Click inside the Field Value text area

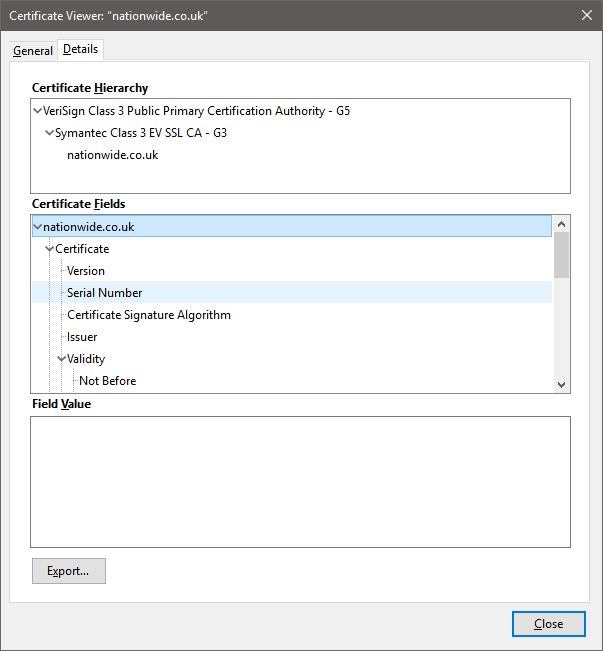[x=300, y=481]
